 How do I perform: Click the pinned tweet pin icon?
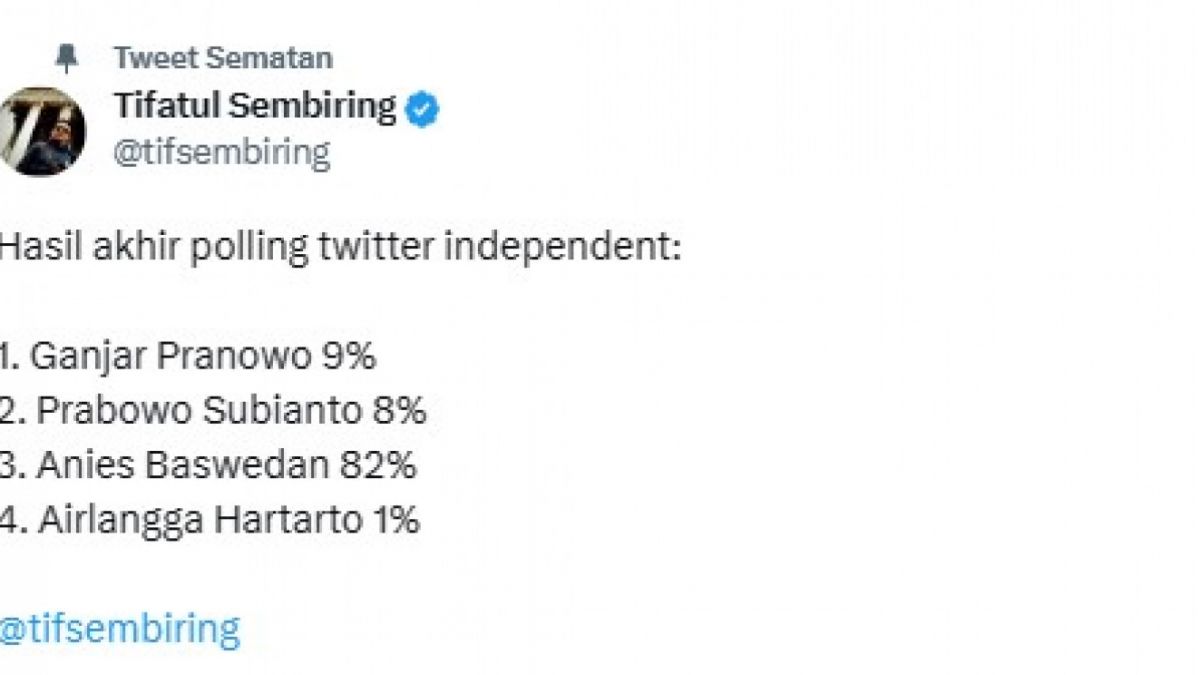click(67, 58)
